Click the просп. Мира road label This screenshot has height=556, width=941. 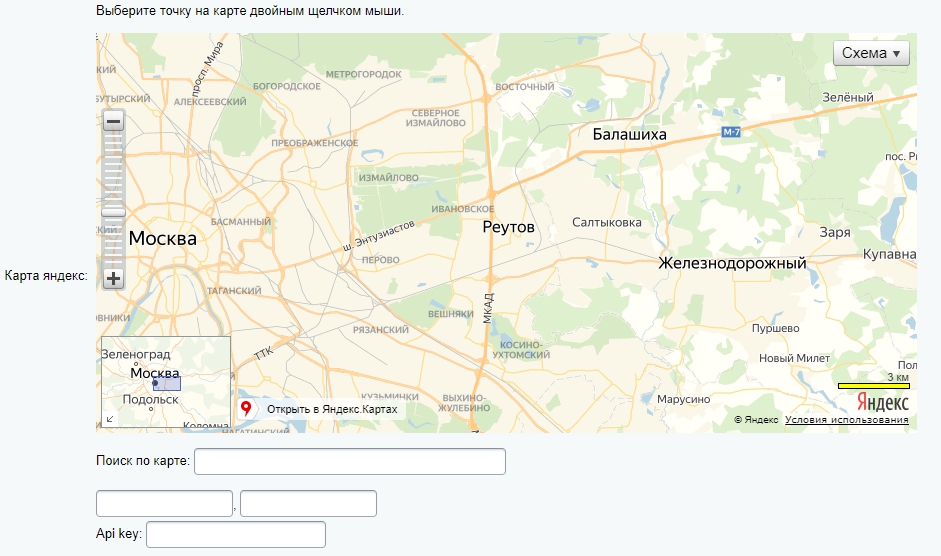[207, 68]
